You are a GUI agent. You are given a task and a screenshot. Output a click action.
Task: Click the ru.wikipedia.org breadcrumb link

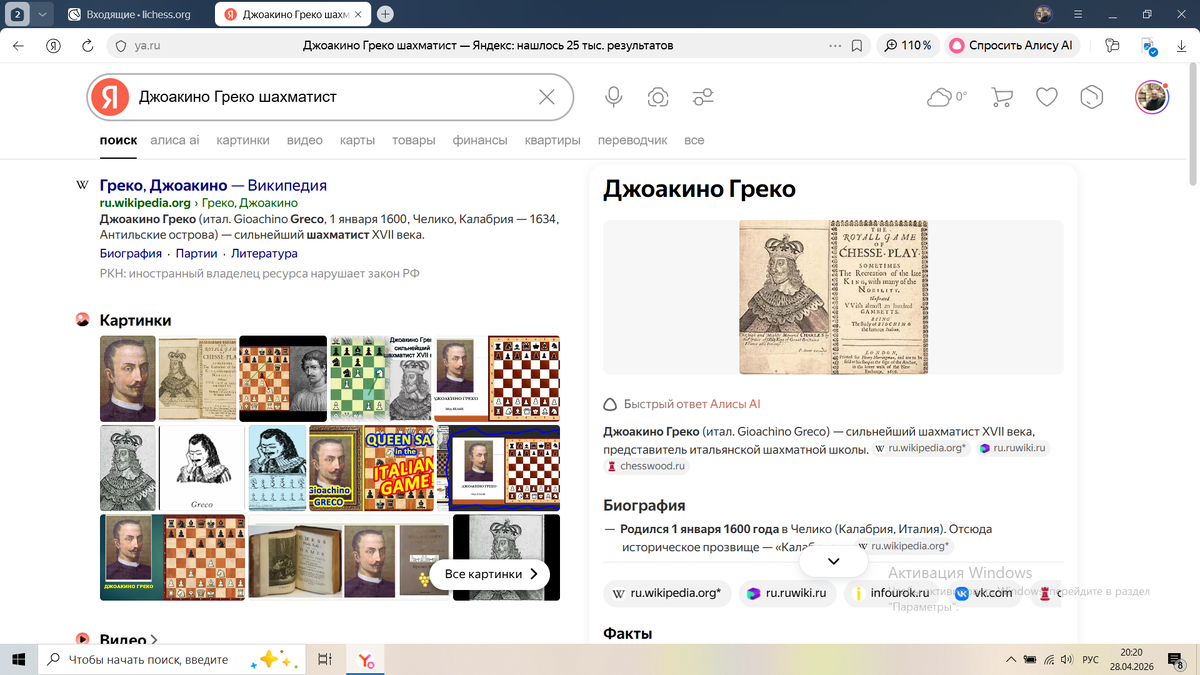coord(145,203)
